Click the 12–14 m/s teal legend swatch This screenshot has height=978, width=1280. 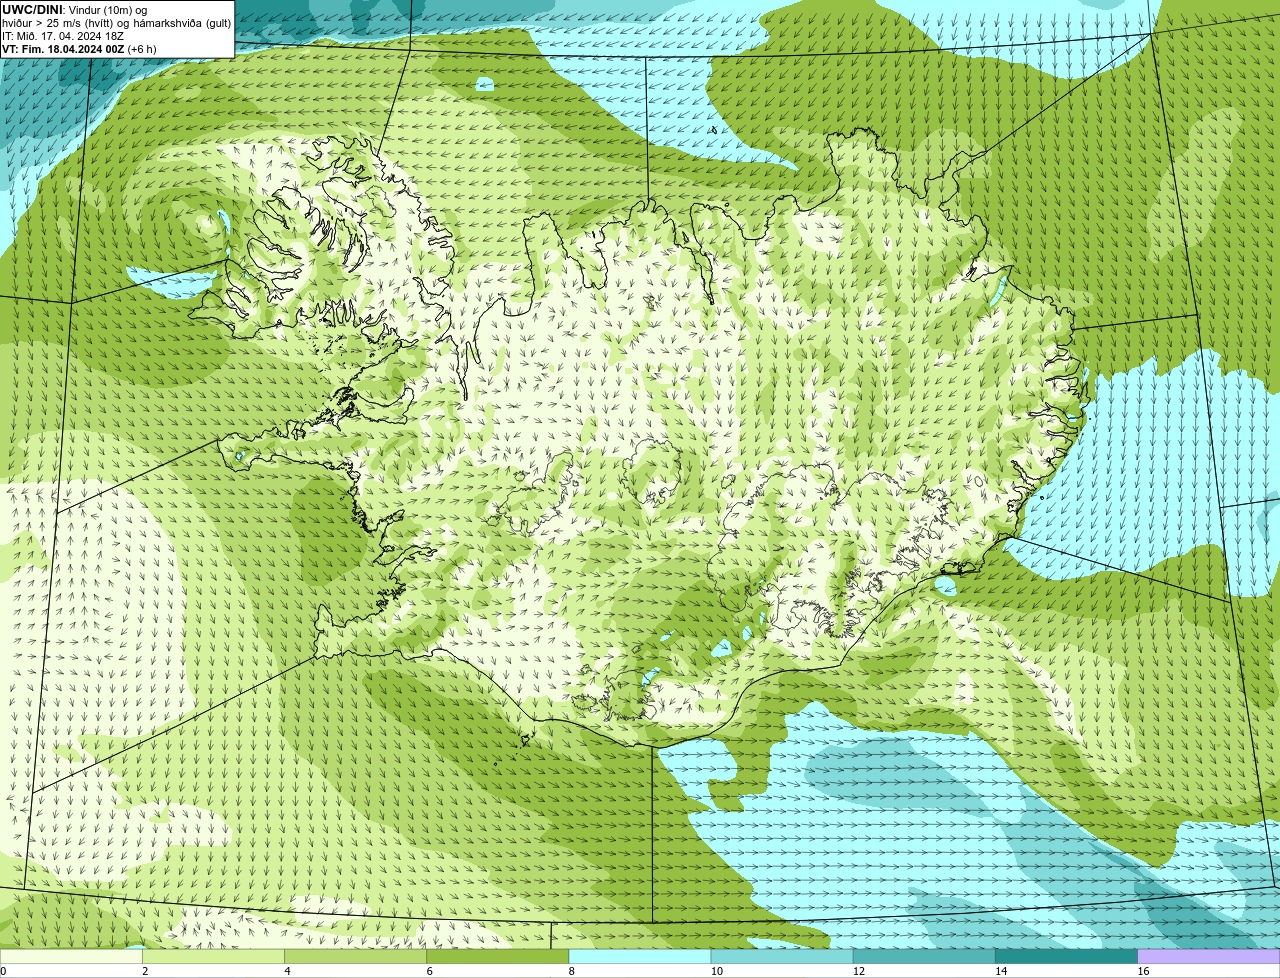pos(924,956)
